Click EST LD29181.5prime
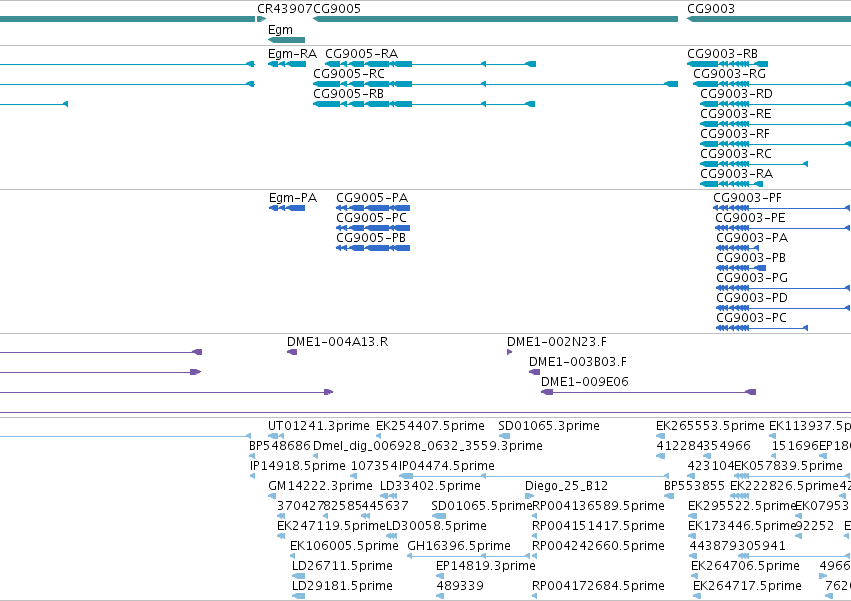The height and width of the screenshot is (601, 851). point(298,596)
